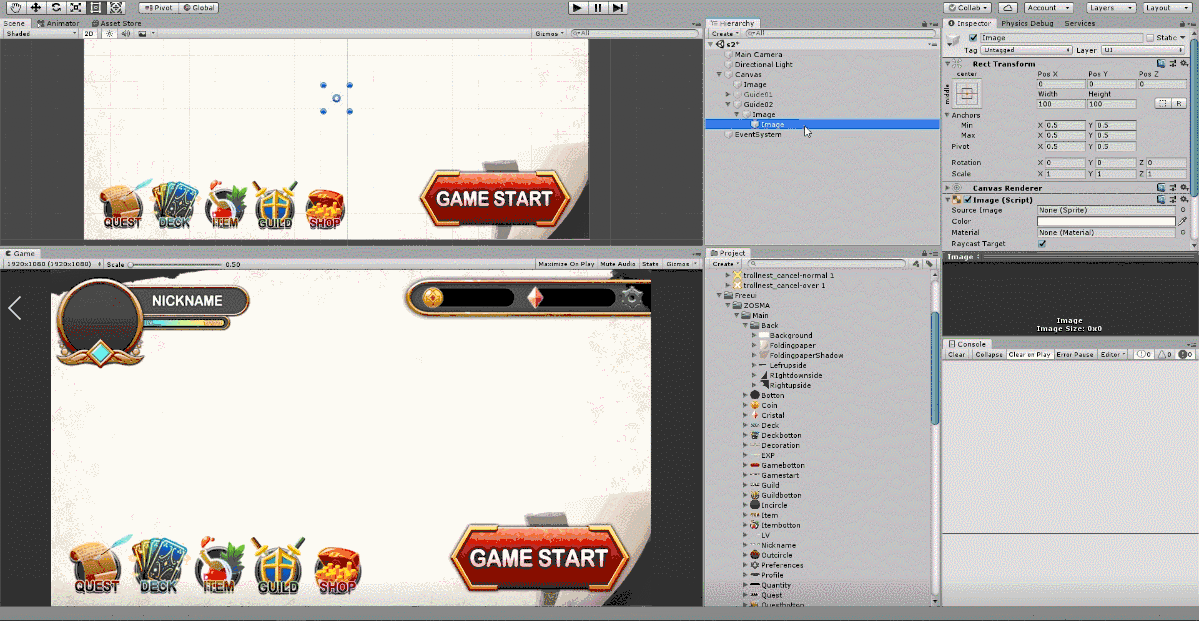Viewport: 1199px width, 621px height.
Task: Toggle the Static checkbox
Action: point(1149,37)
